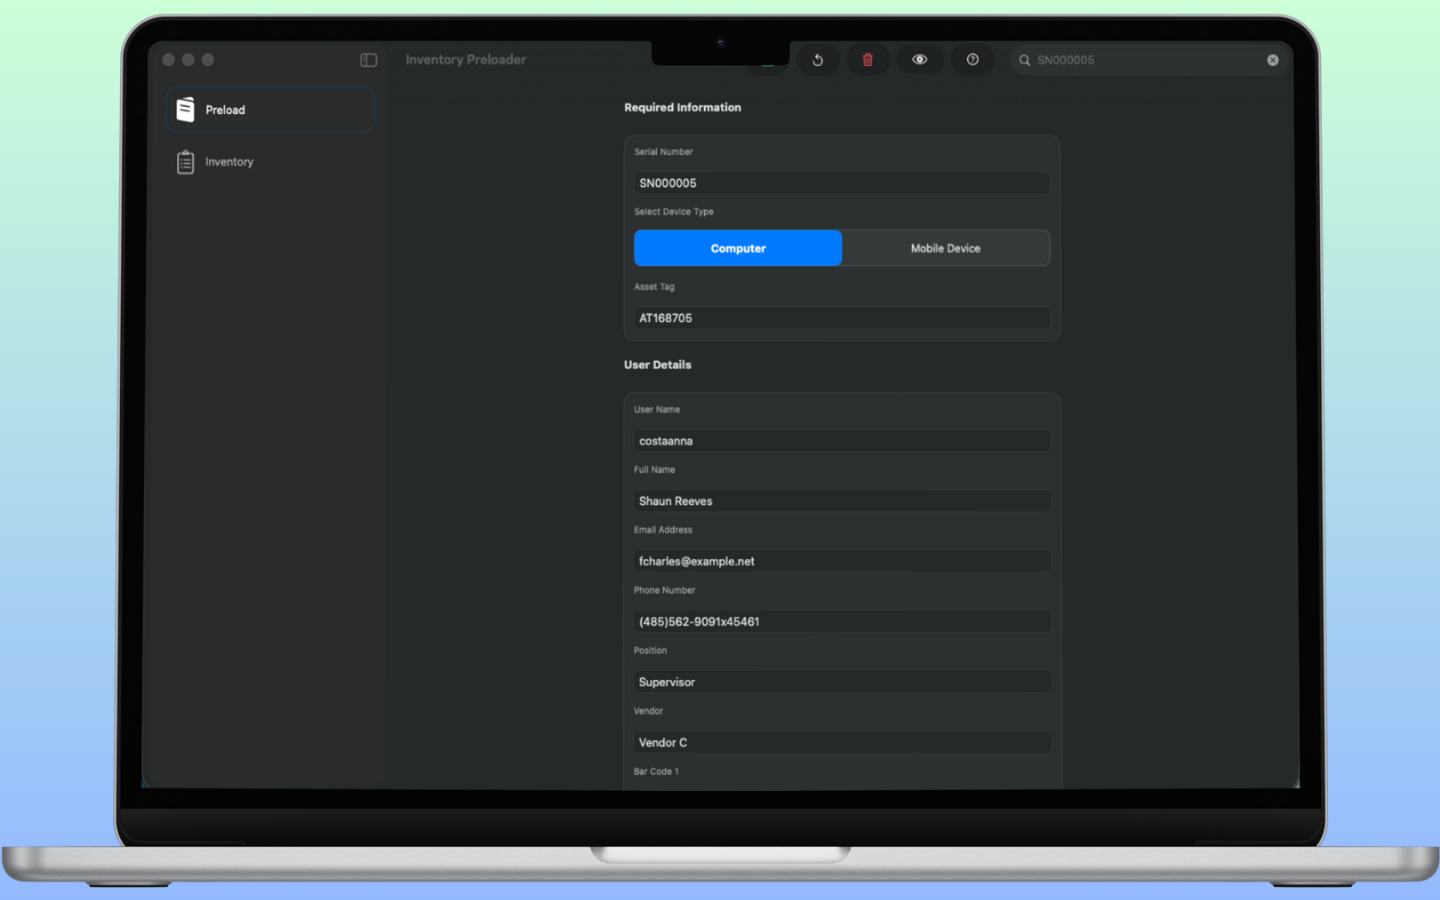Select Computer device type

(738, 248)
